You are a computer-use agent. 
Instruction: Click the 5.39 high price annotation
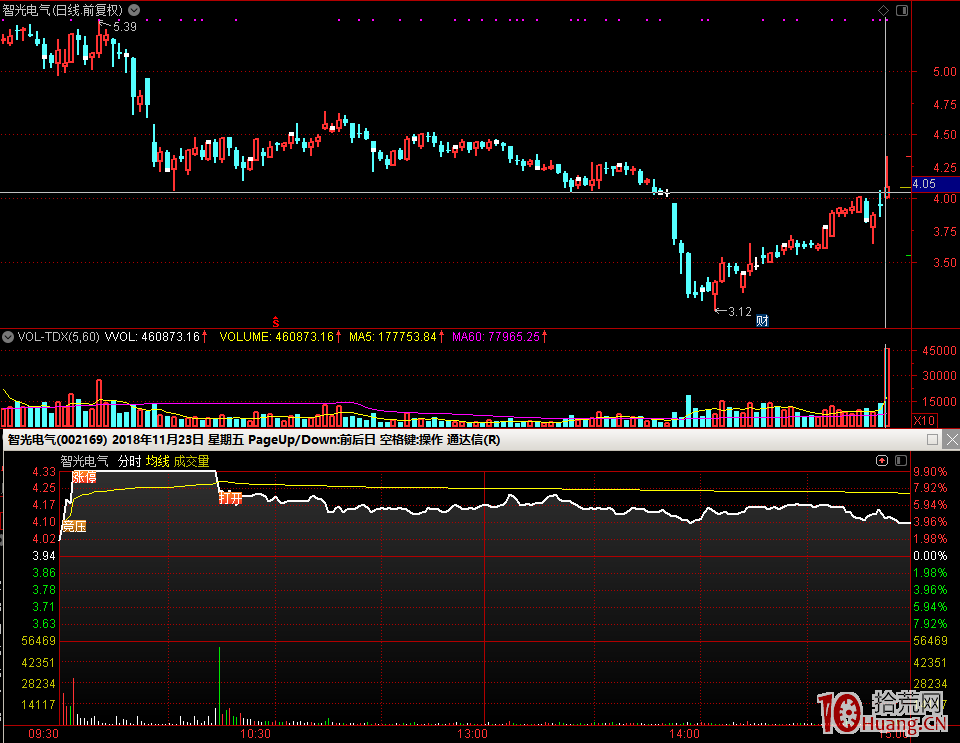125,26
